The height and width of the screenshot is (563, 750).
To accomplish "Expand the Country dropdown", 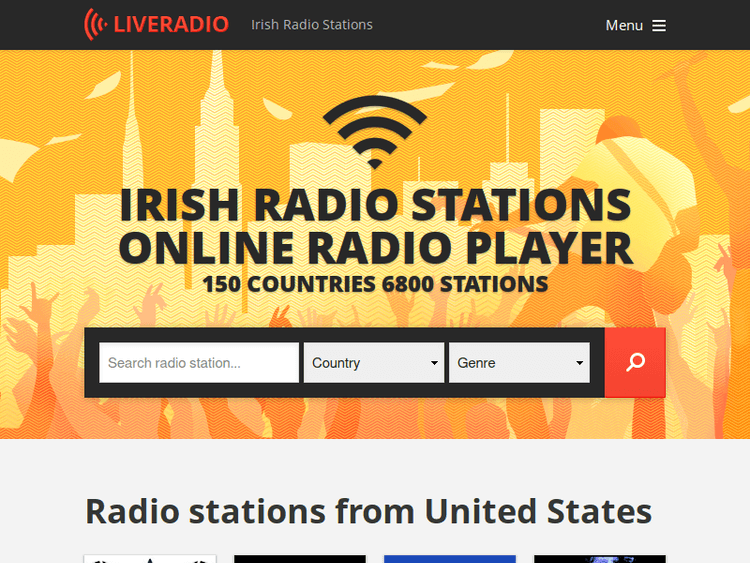I will click(x=374, y=363).
